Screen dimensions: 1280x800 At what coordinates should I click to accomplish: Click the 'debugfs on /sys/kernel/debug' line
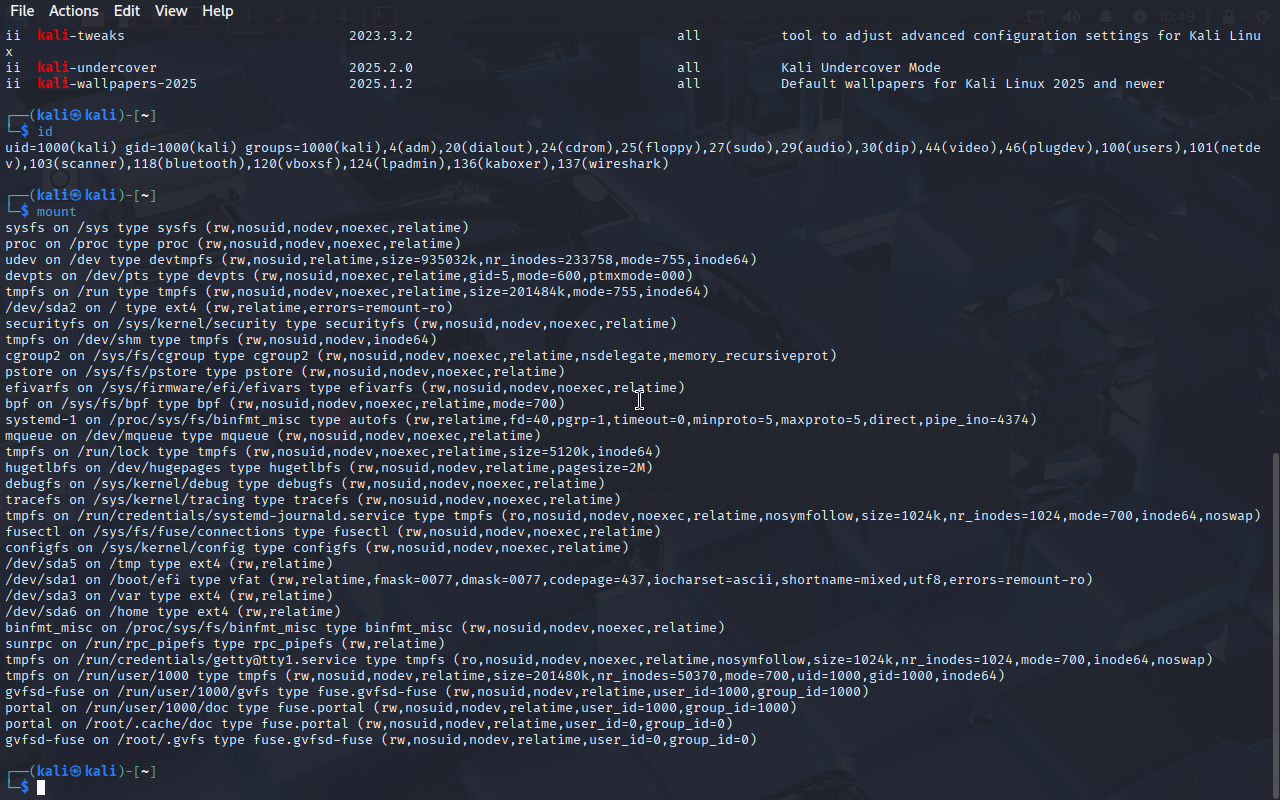tap(305, 483)
